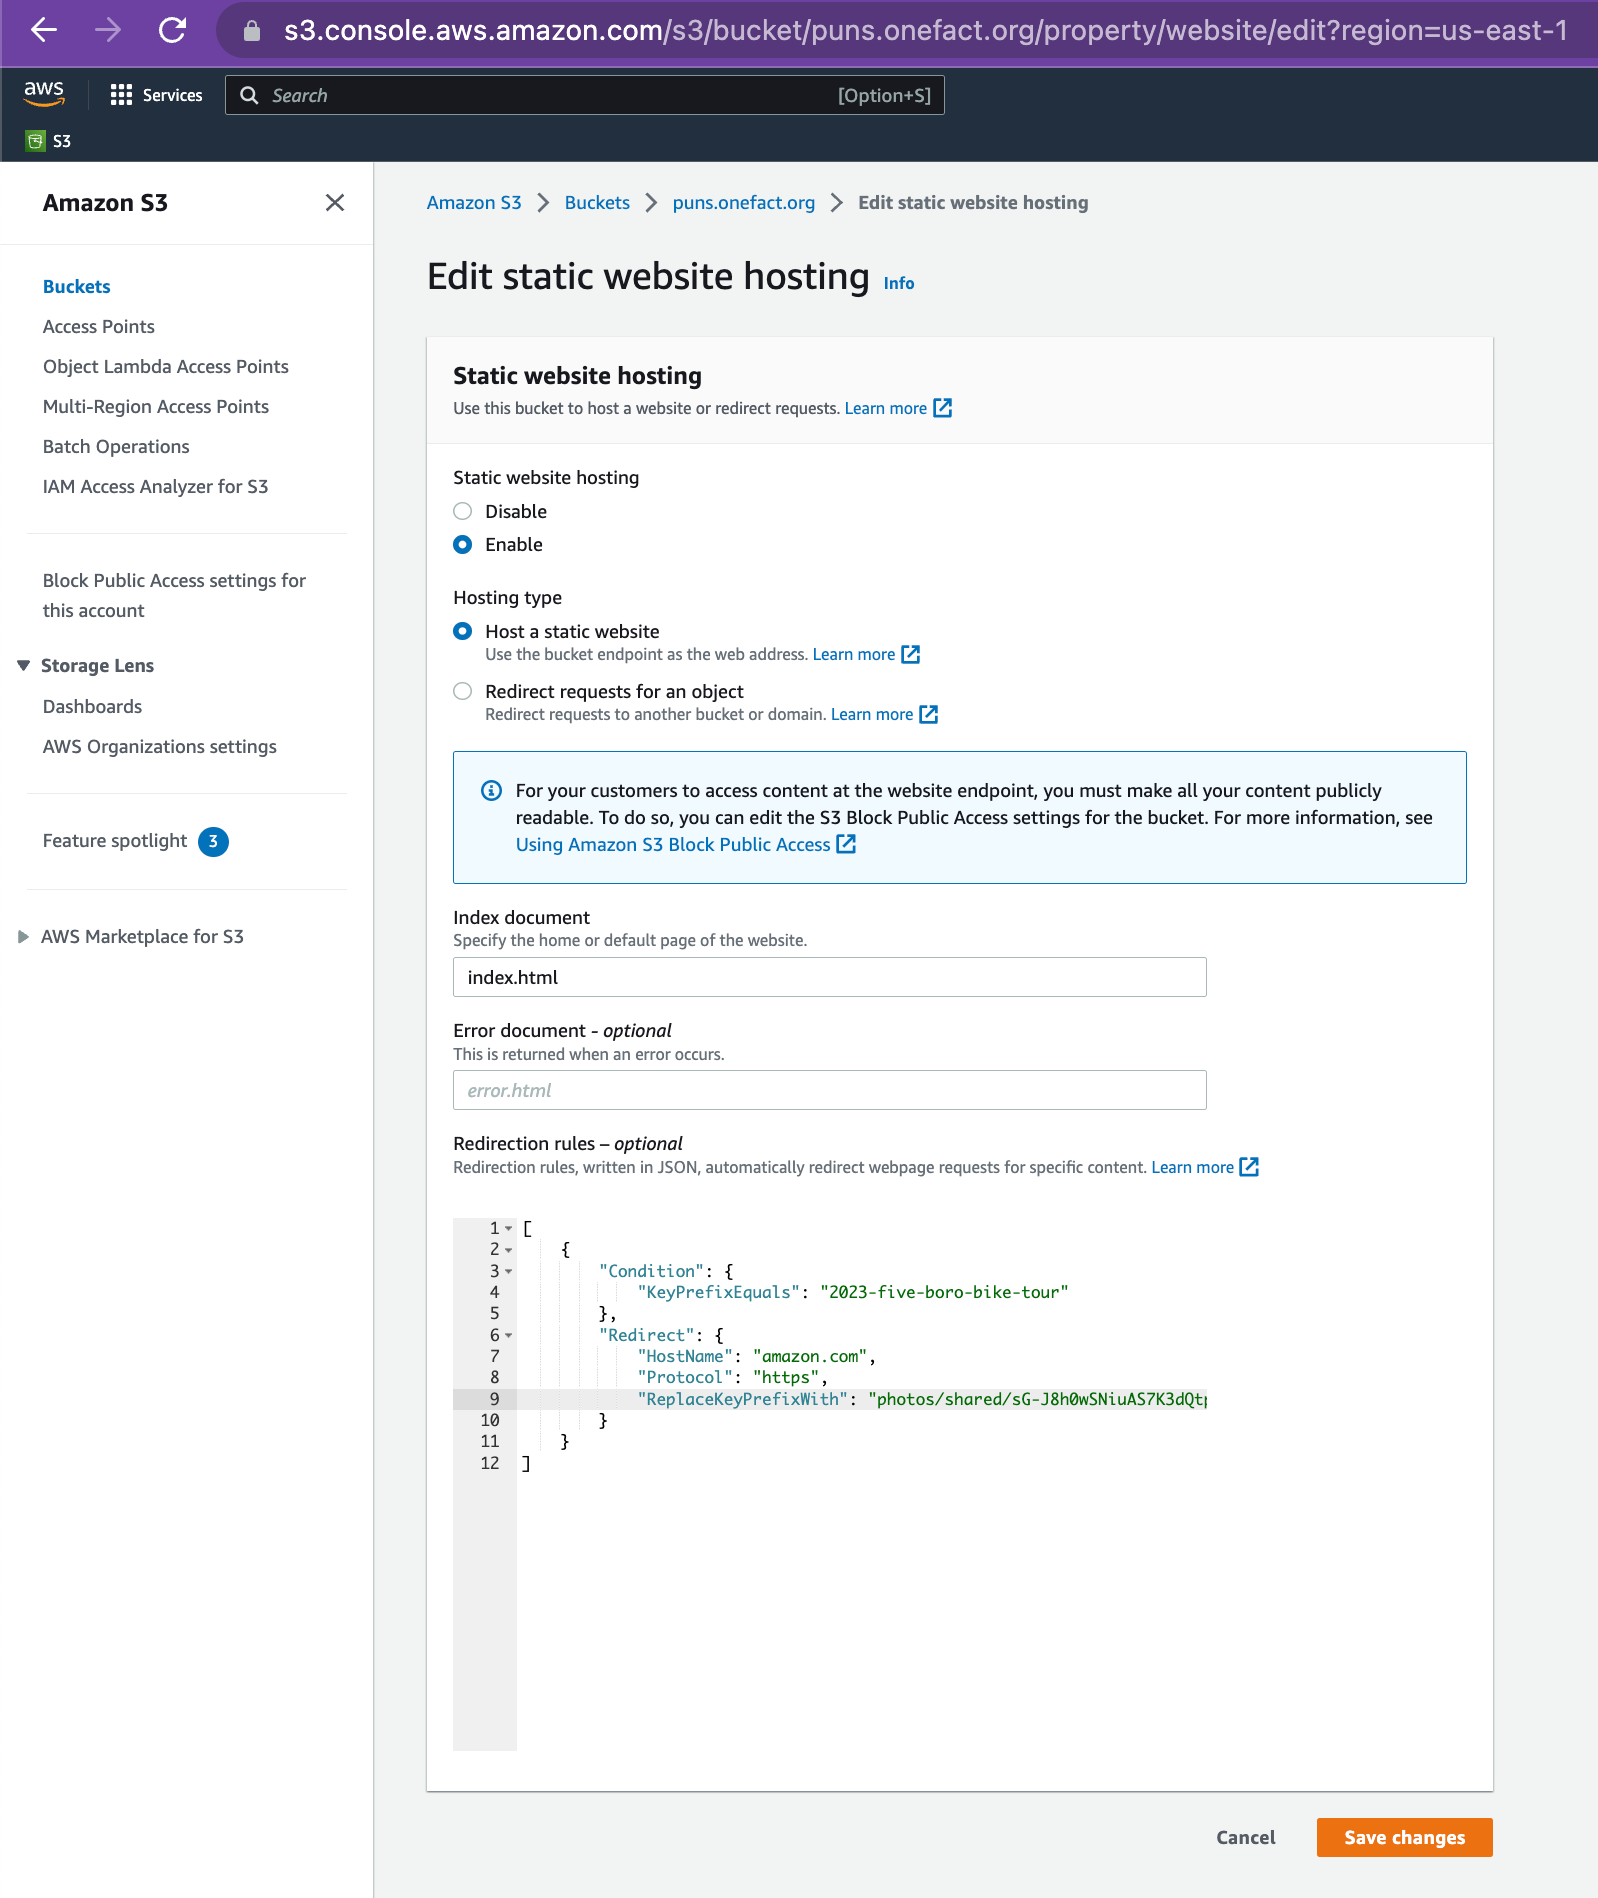1598x1898 pixels.
Task: Open Dashboards under Storage Lens
Action: coord(93,707)
